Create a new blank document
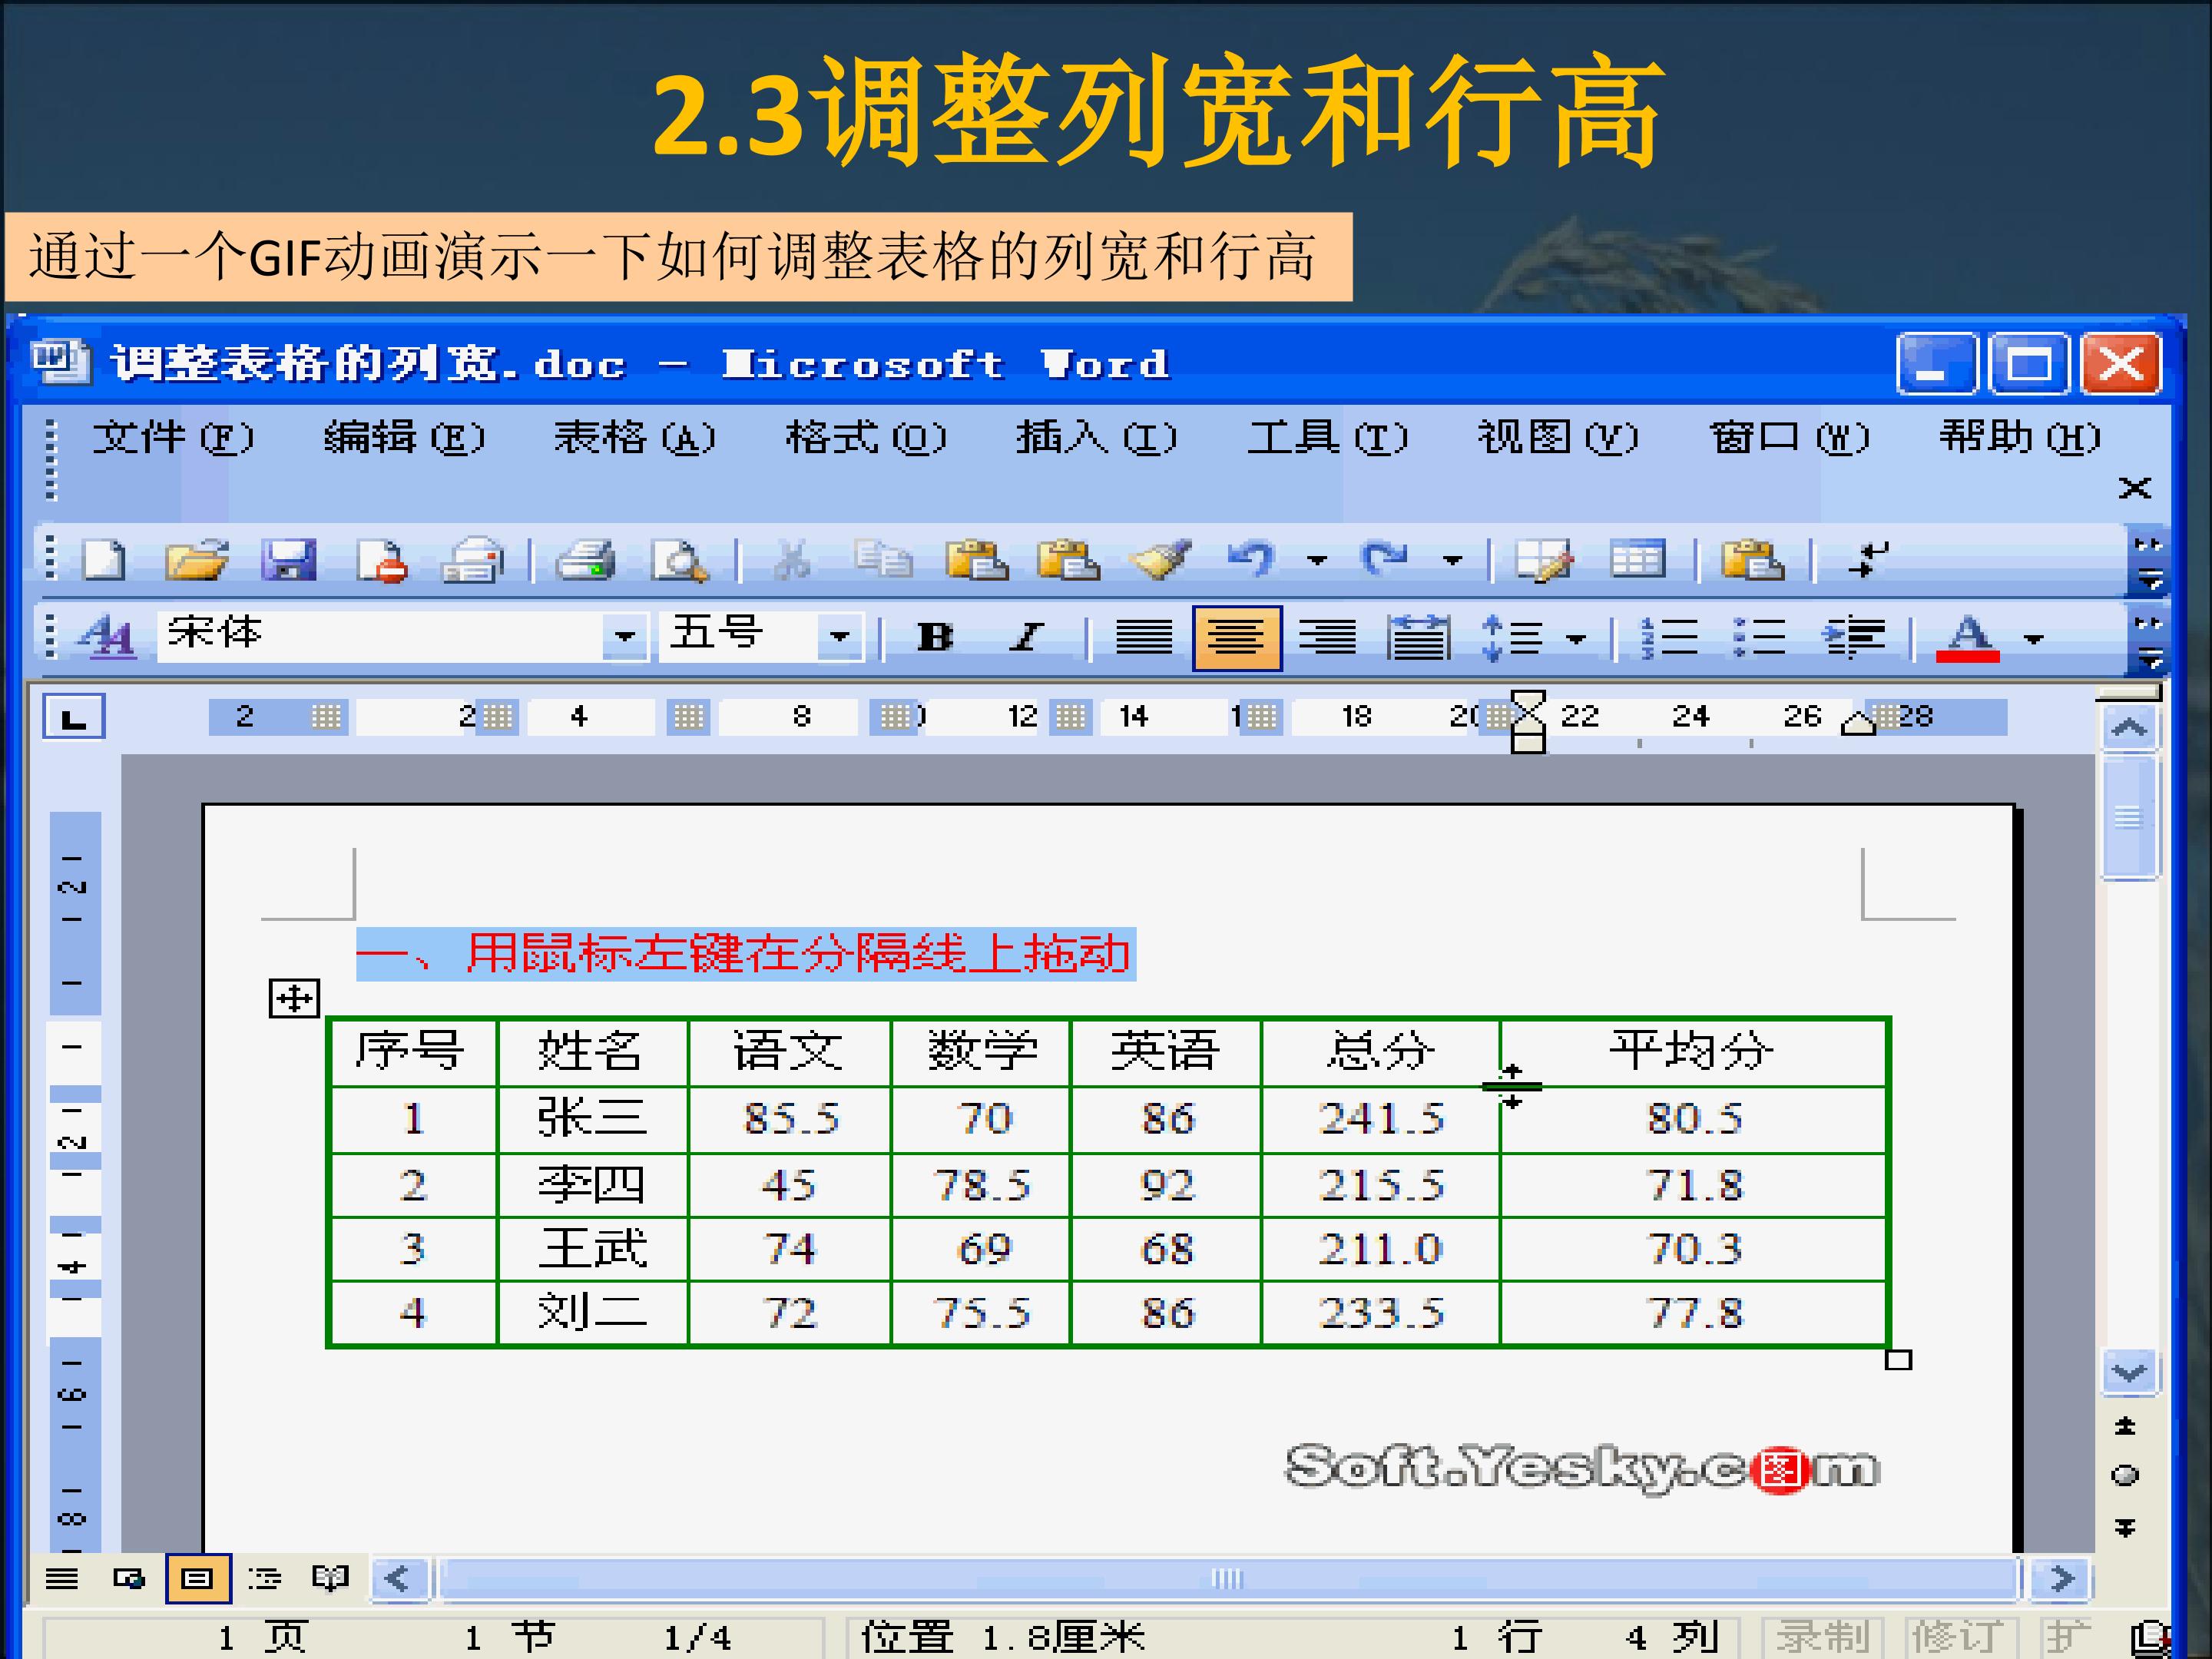2212x1659 pixels. click(x=104, y=560)
